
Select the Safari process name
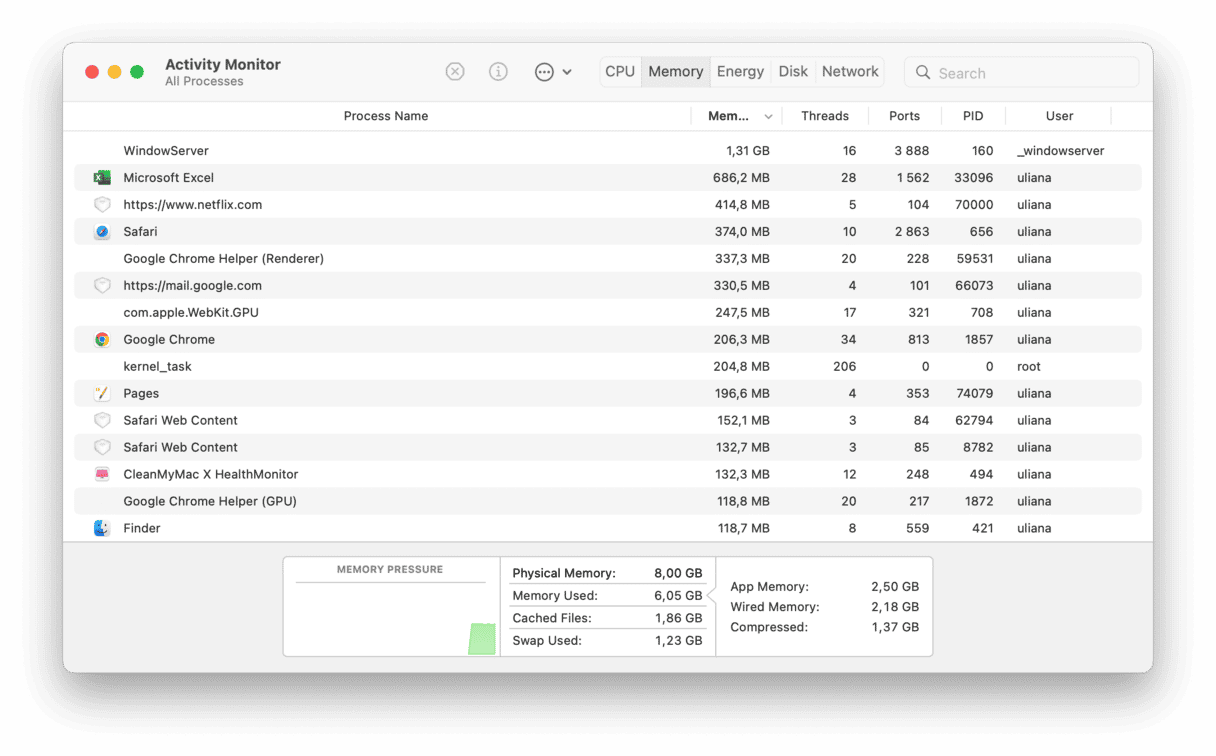140,232
